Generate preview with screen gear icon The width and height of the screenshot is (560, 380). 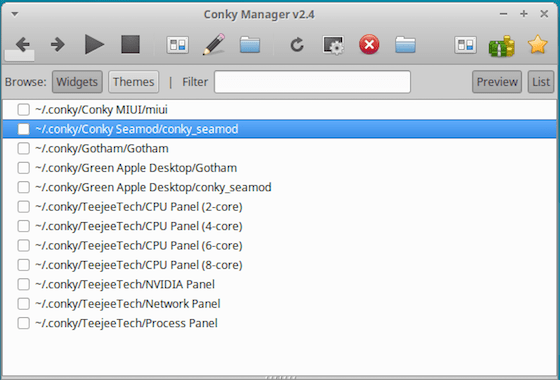click(333, 45)
